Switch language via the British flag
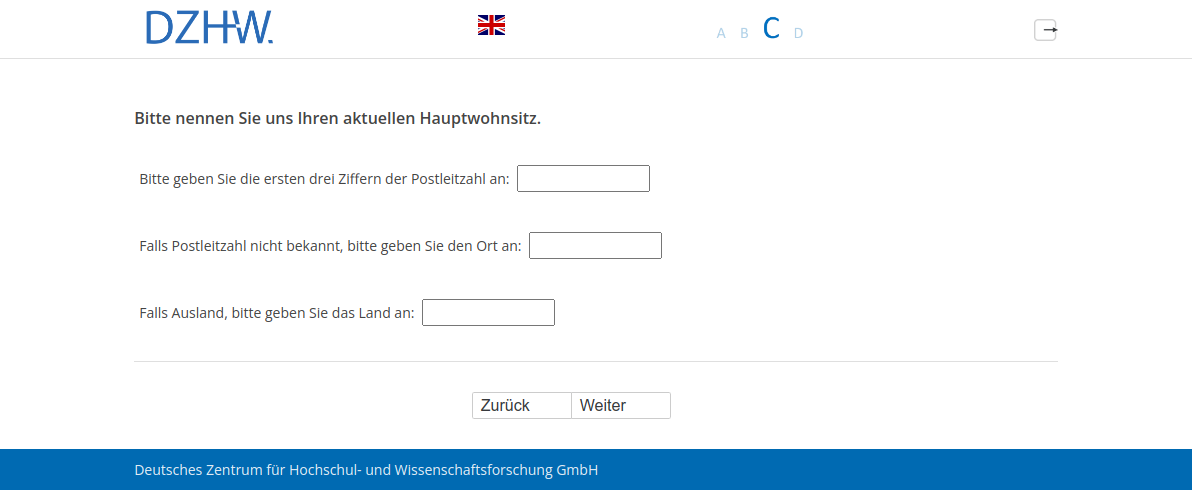This screenshot has height=499, width=1192. point(491,25)
